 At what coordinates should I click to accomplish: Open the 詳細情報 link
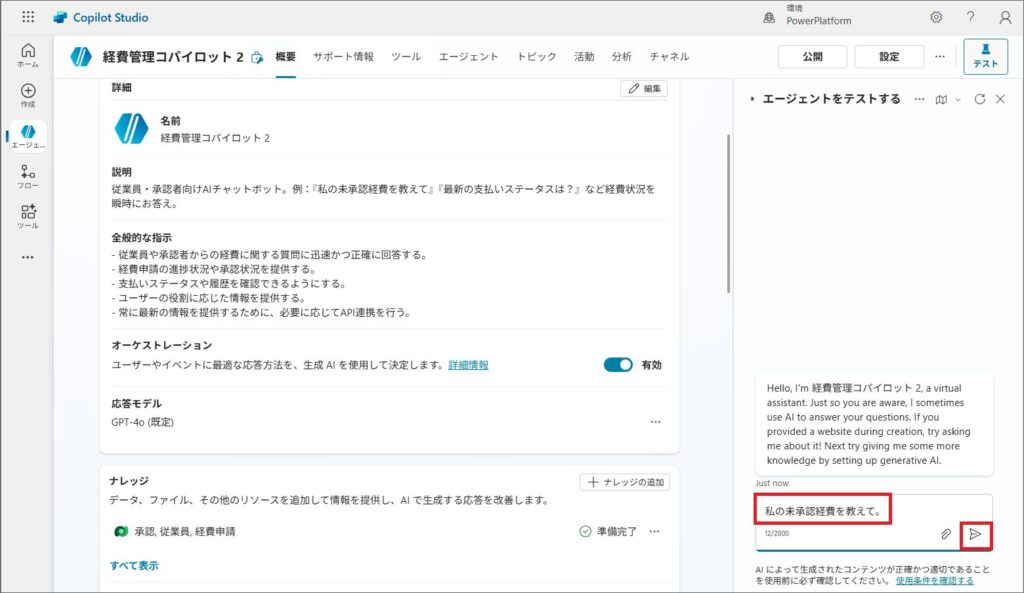[x=468, y=365]
